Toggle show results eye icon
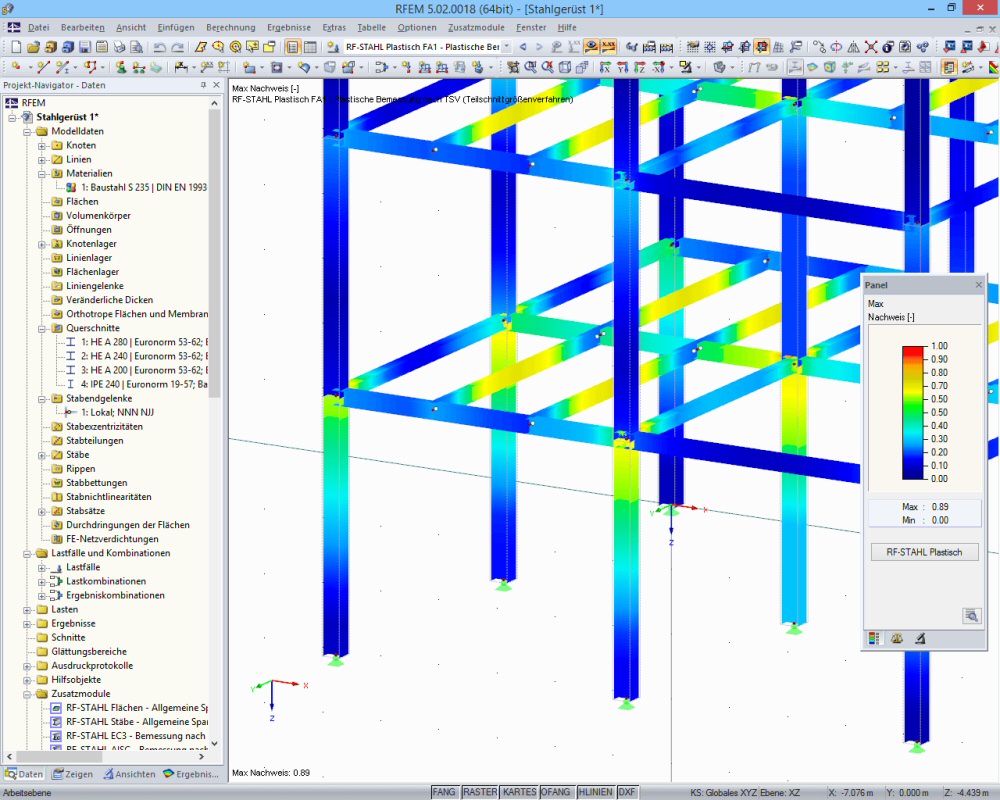Image resolution: width=1000 pixels, height=800 pixels. (591, 47)
